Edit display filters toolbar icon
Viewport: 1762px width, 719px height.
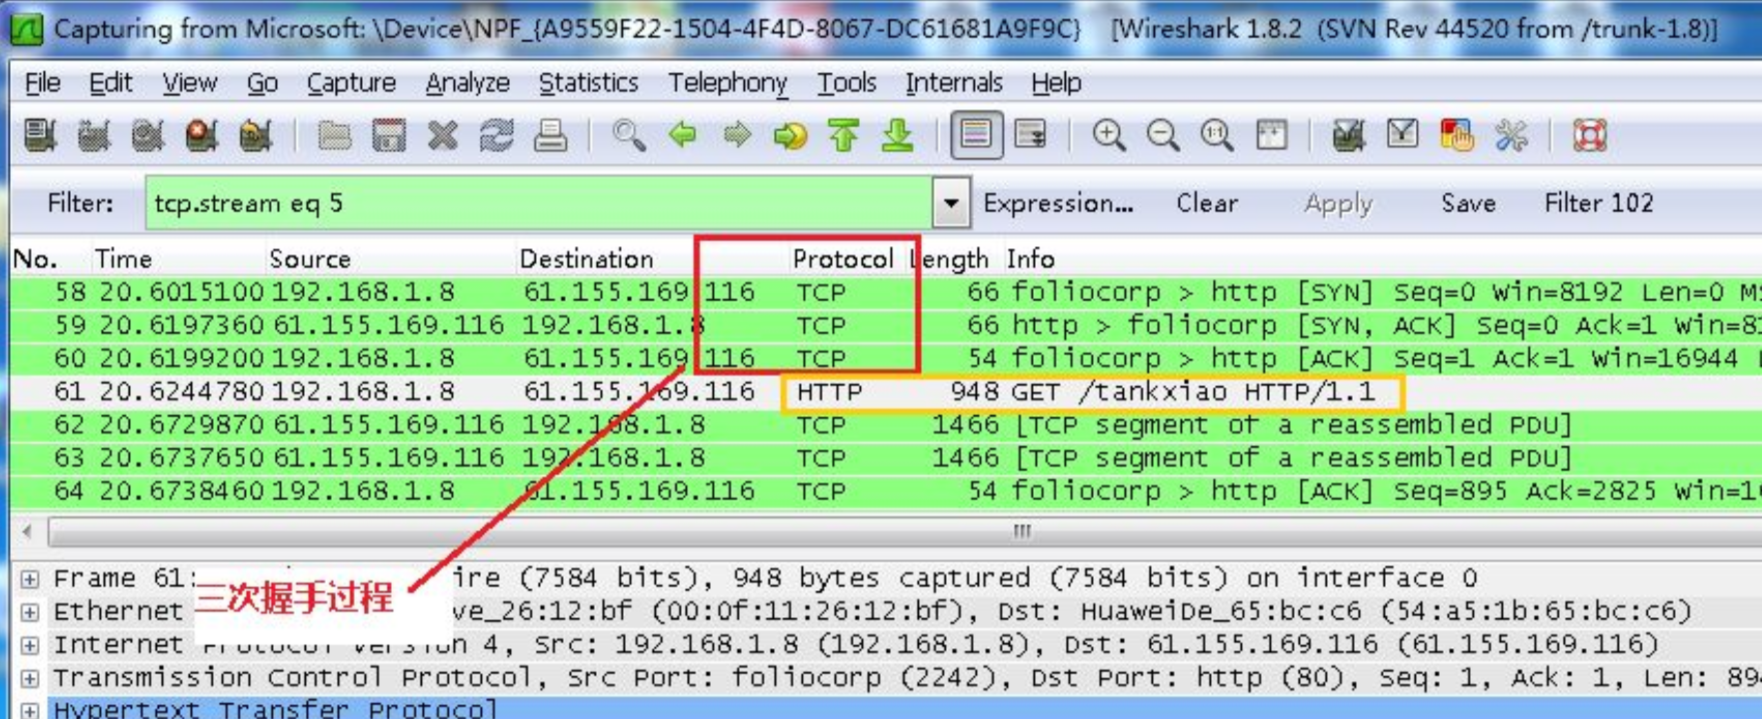coord(1402,135)
